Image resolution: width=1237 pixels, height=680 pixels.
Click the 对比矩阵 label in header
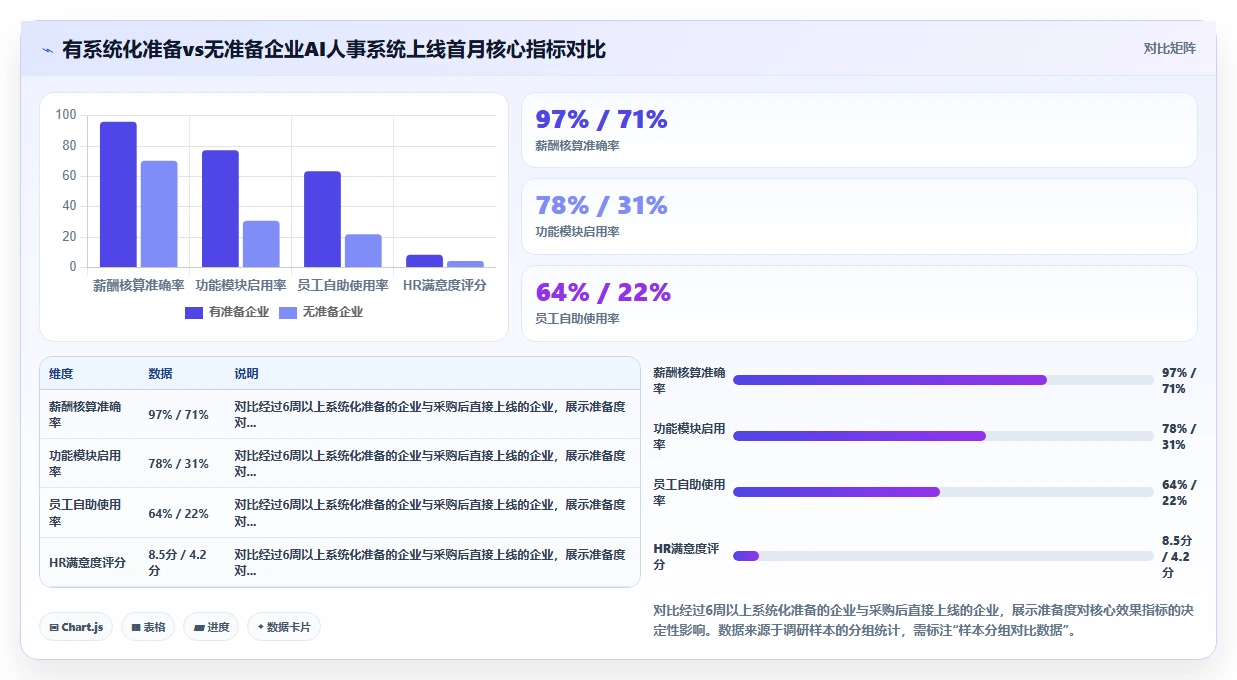click(x=1169, y=48)
